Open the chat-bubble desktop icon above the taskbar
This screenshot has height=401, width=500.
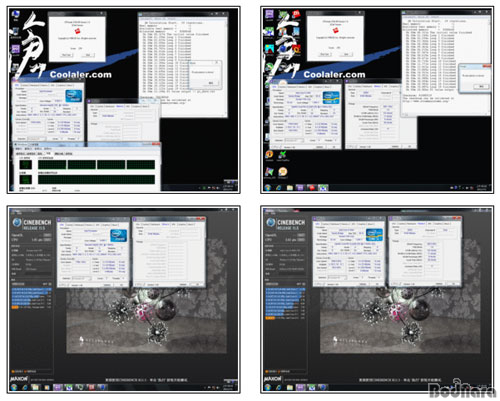tap(283, 172)
